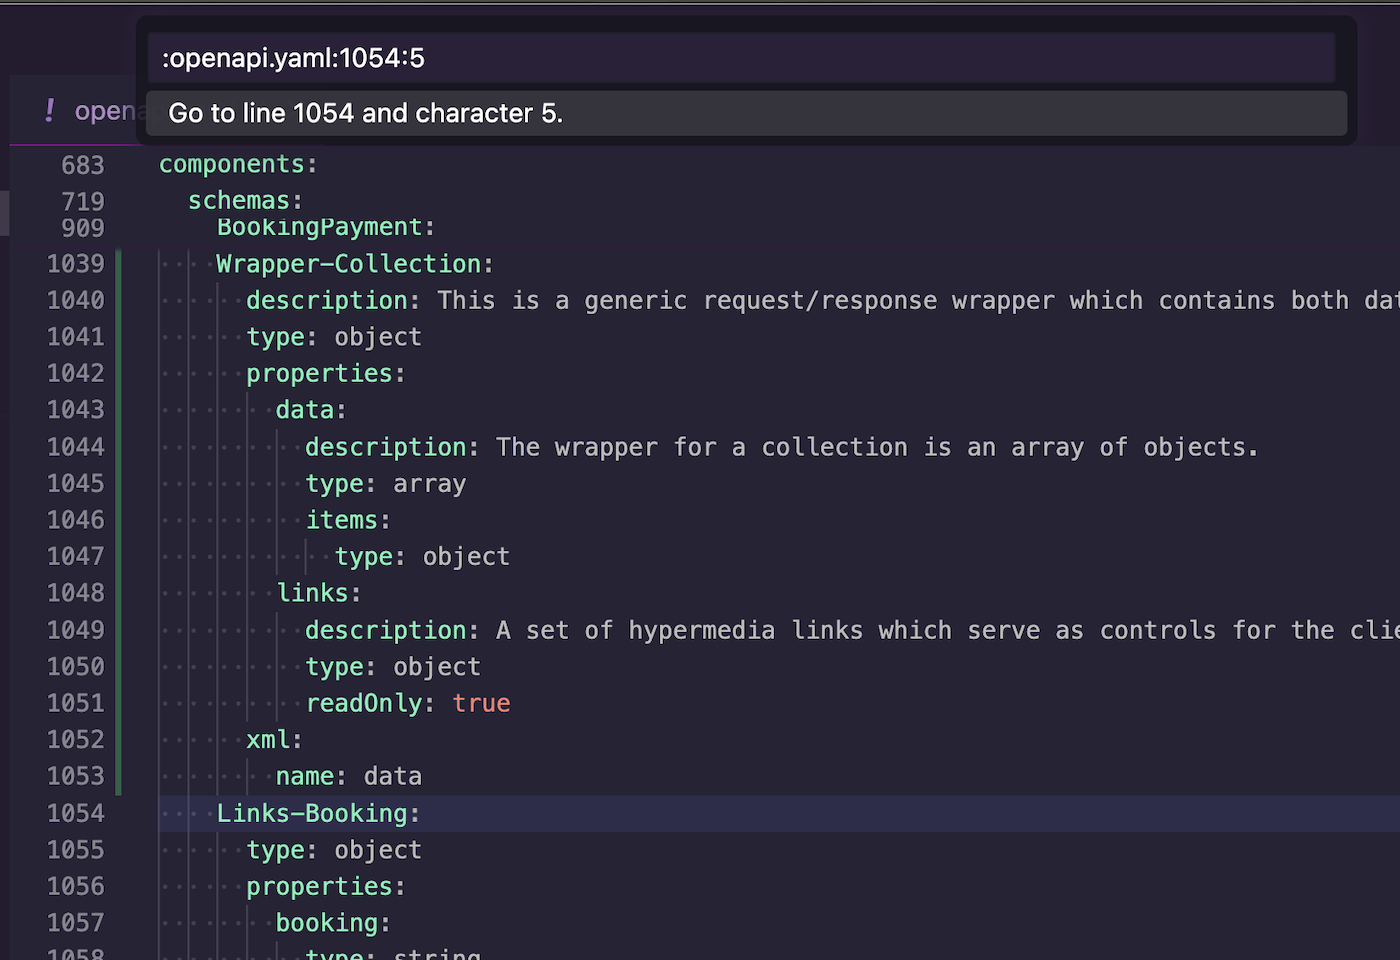Click the YAML exclamation file icon in tab

[x=49, y=110]
